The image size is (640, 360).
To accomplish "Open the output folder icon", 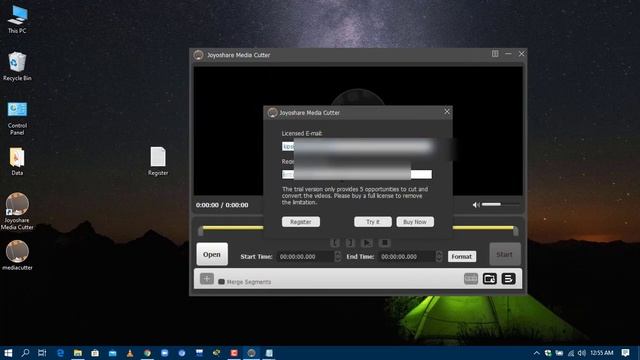I will pyautogui.click(x=489, y=279).
